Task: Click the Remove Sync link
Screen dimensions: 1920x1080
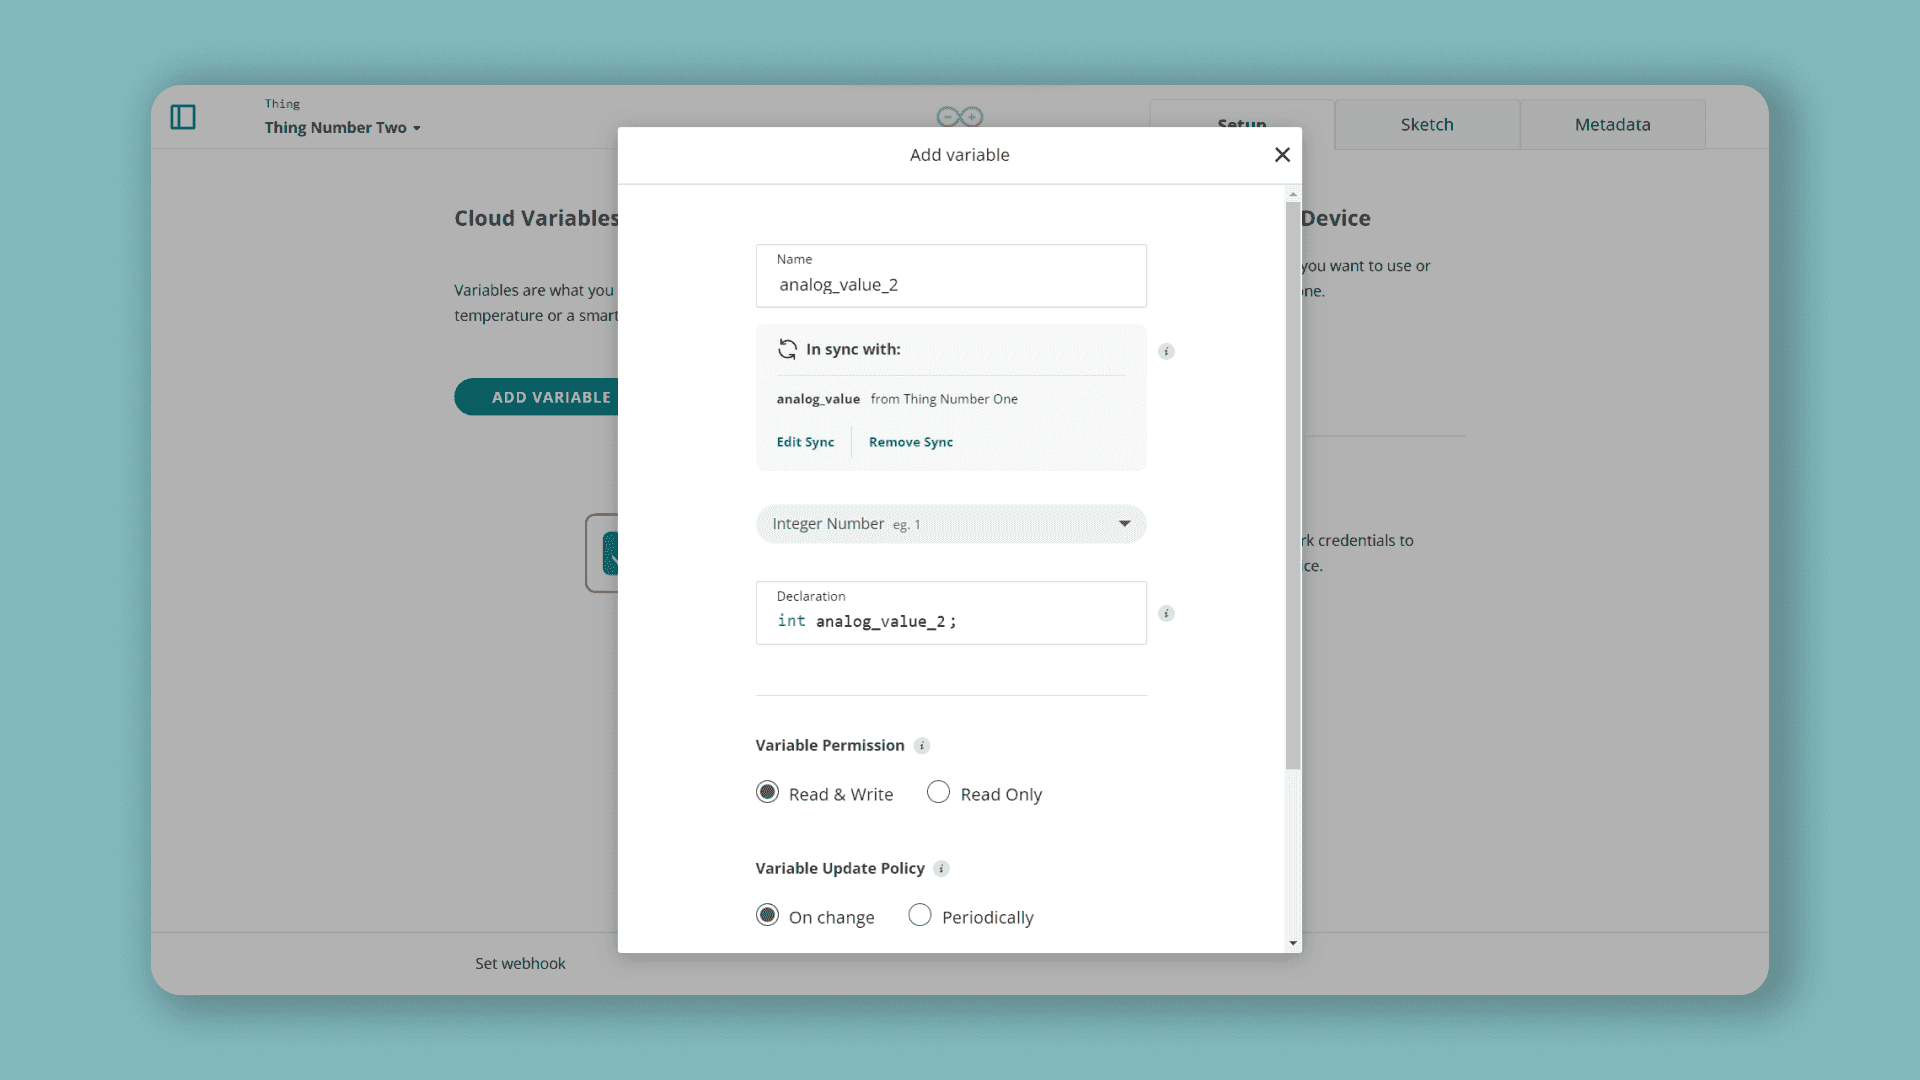Action: coord(910,442)
